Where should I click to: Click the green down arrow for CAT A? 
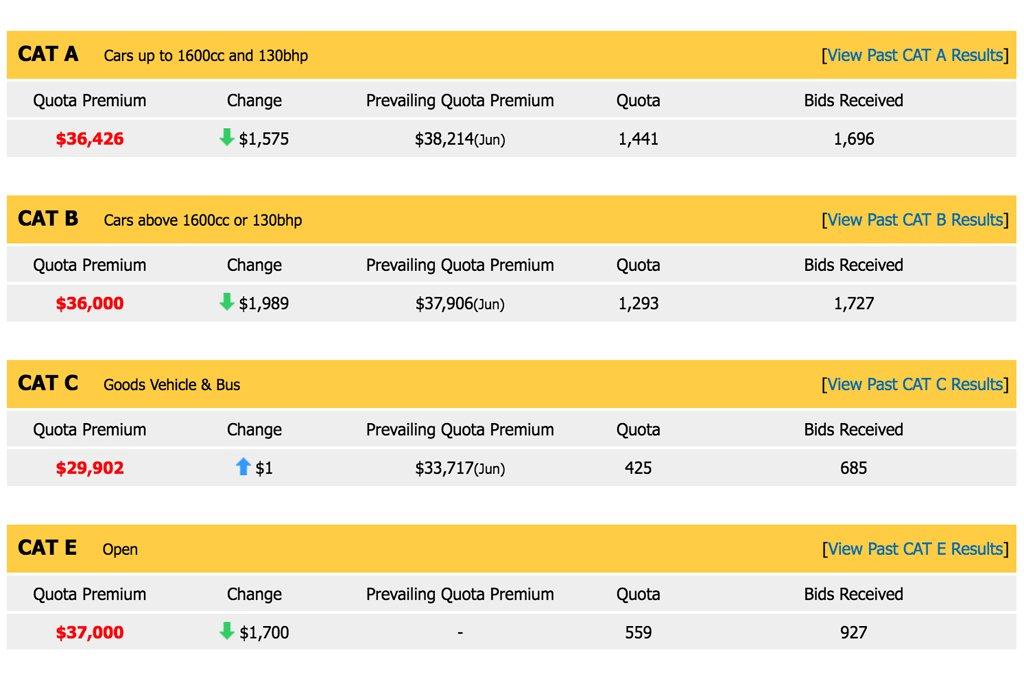click(227, 138)
